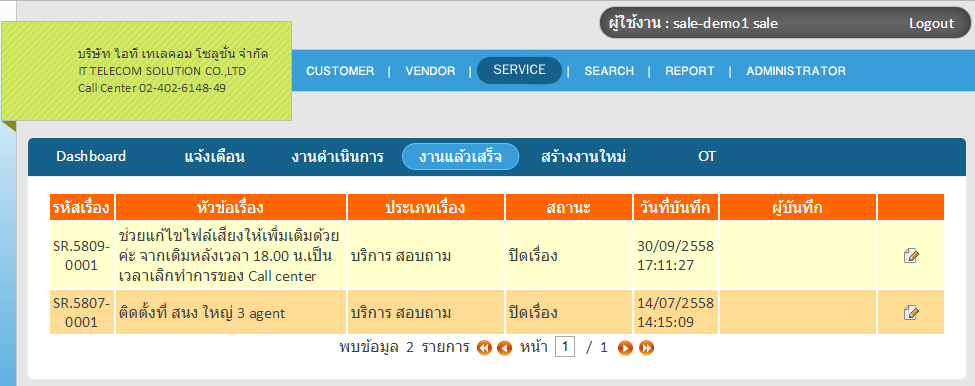Switch to the แจ้งเตือน tab
This screenshot has height=386, width=975.
tap(215, 157)
